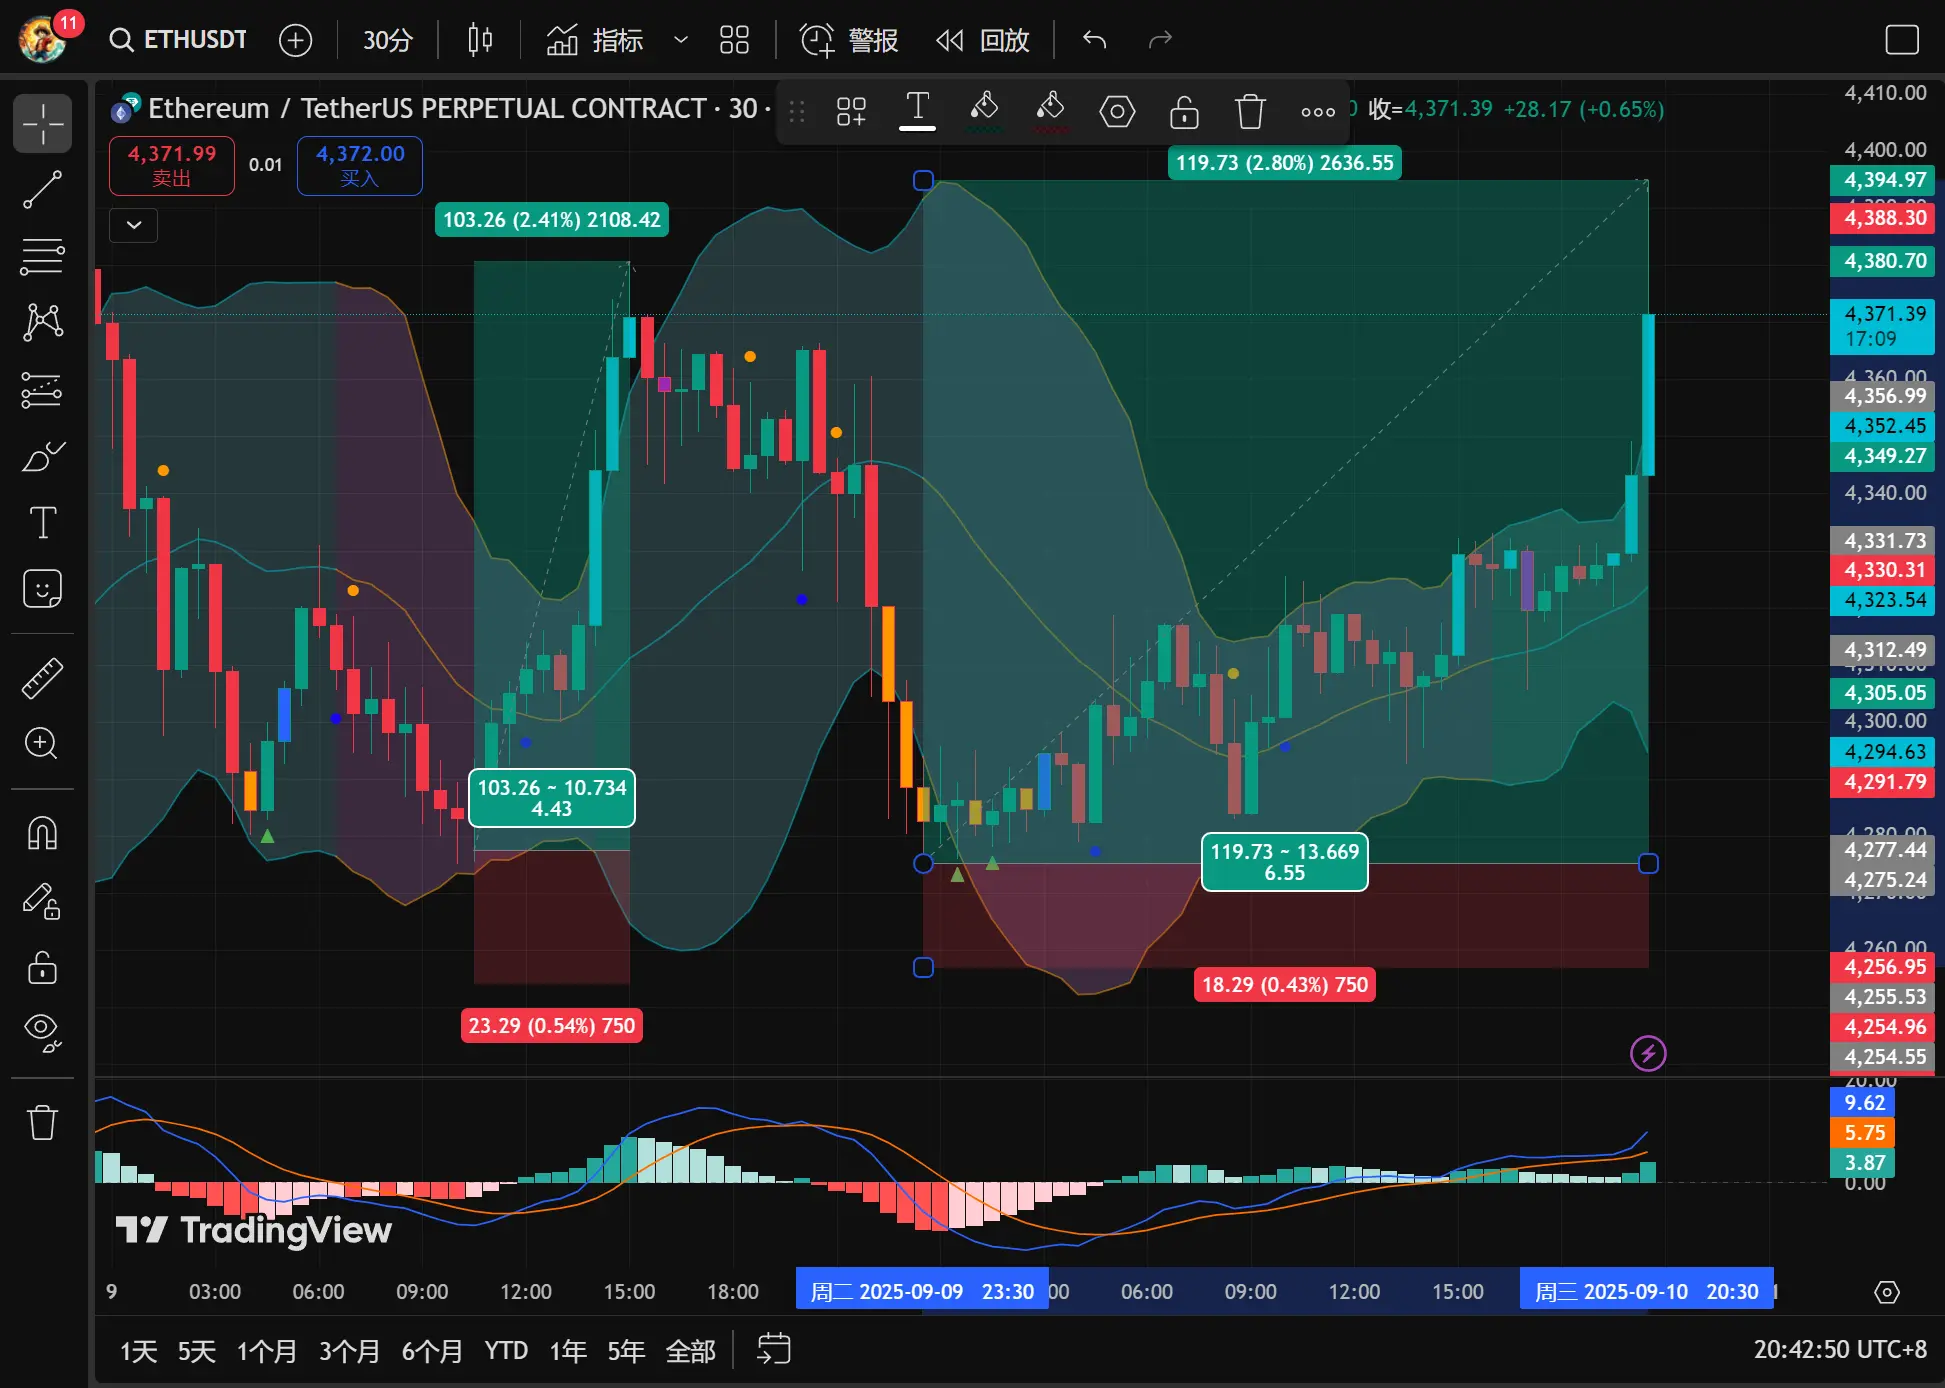This screenshot has height=1388, width=1945.
Task: Change stop zone fill color
Action: (x=1050, y=110)
